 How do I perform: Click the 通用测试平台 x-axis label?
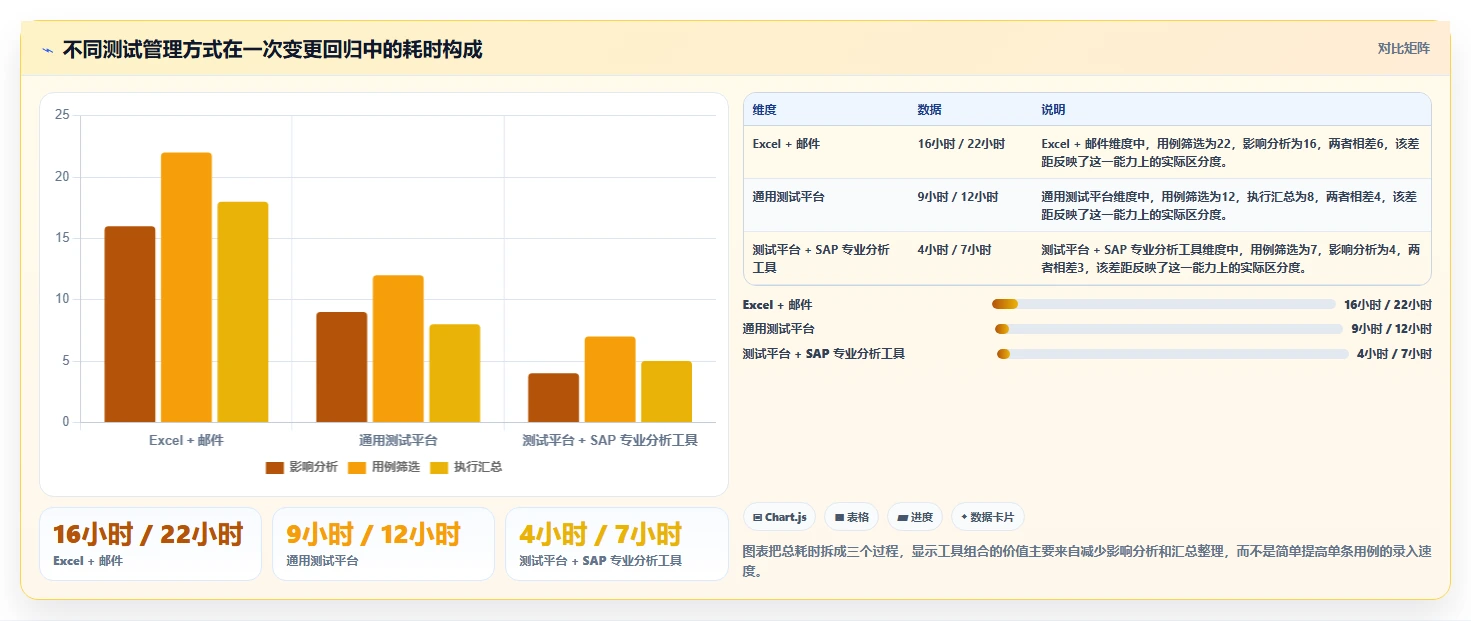[x=398, y=440]
